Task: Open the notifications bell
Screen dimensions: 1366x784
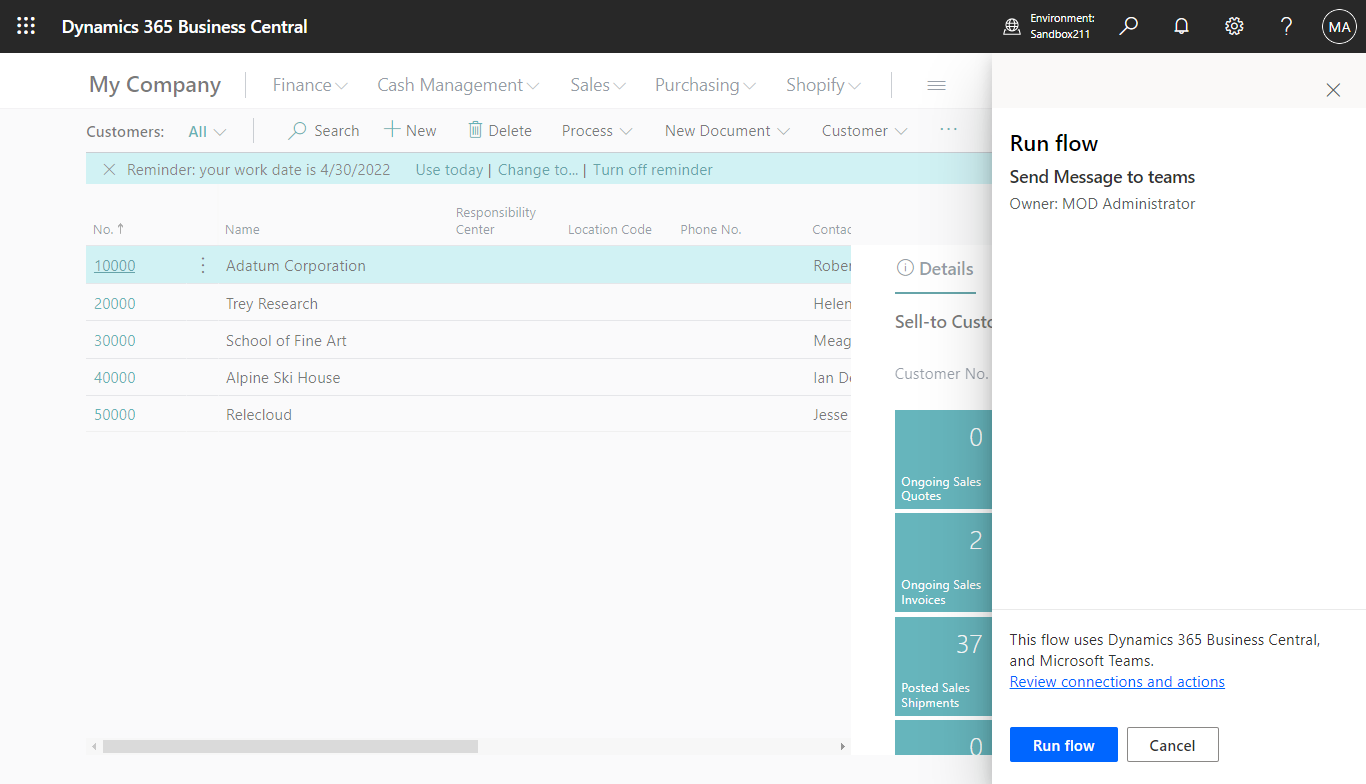Action: [1181, 26]
